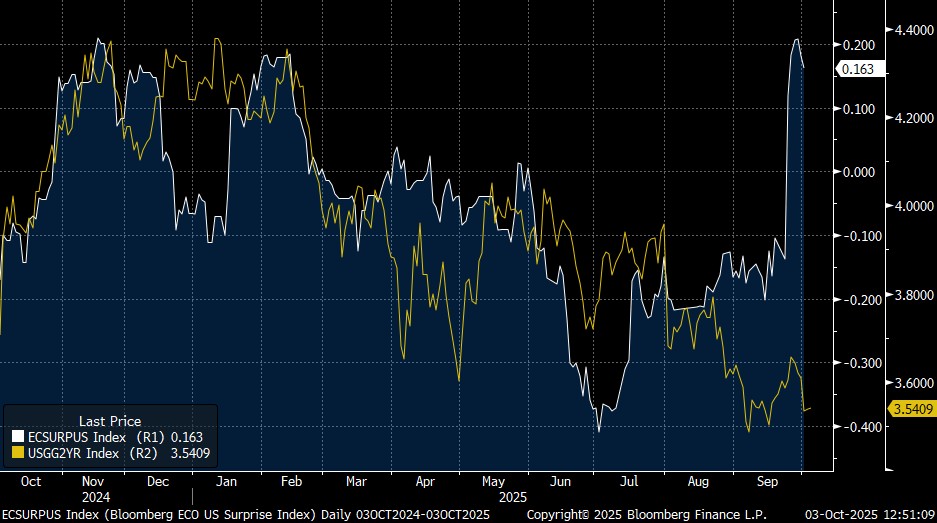
Task: Click the Last Price legend header
Action: tap(109, 421)
